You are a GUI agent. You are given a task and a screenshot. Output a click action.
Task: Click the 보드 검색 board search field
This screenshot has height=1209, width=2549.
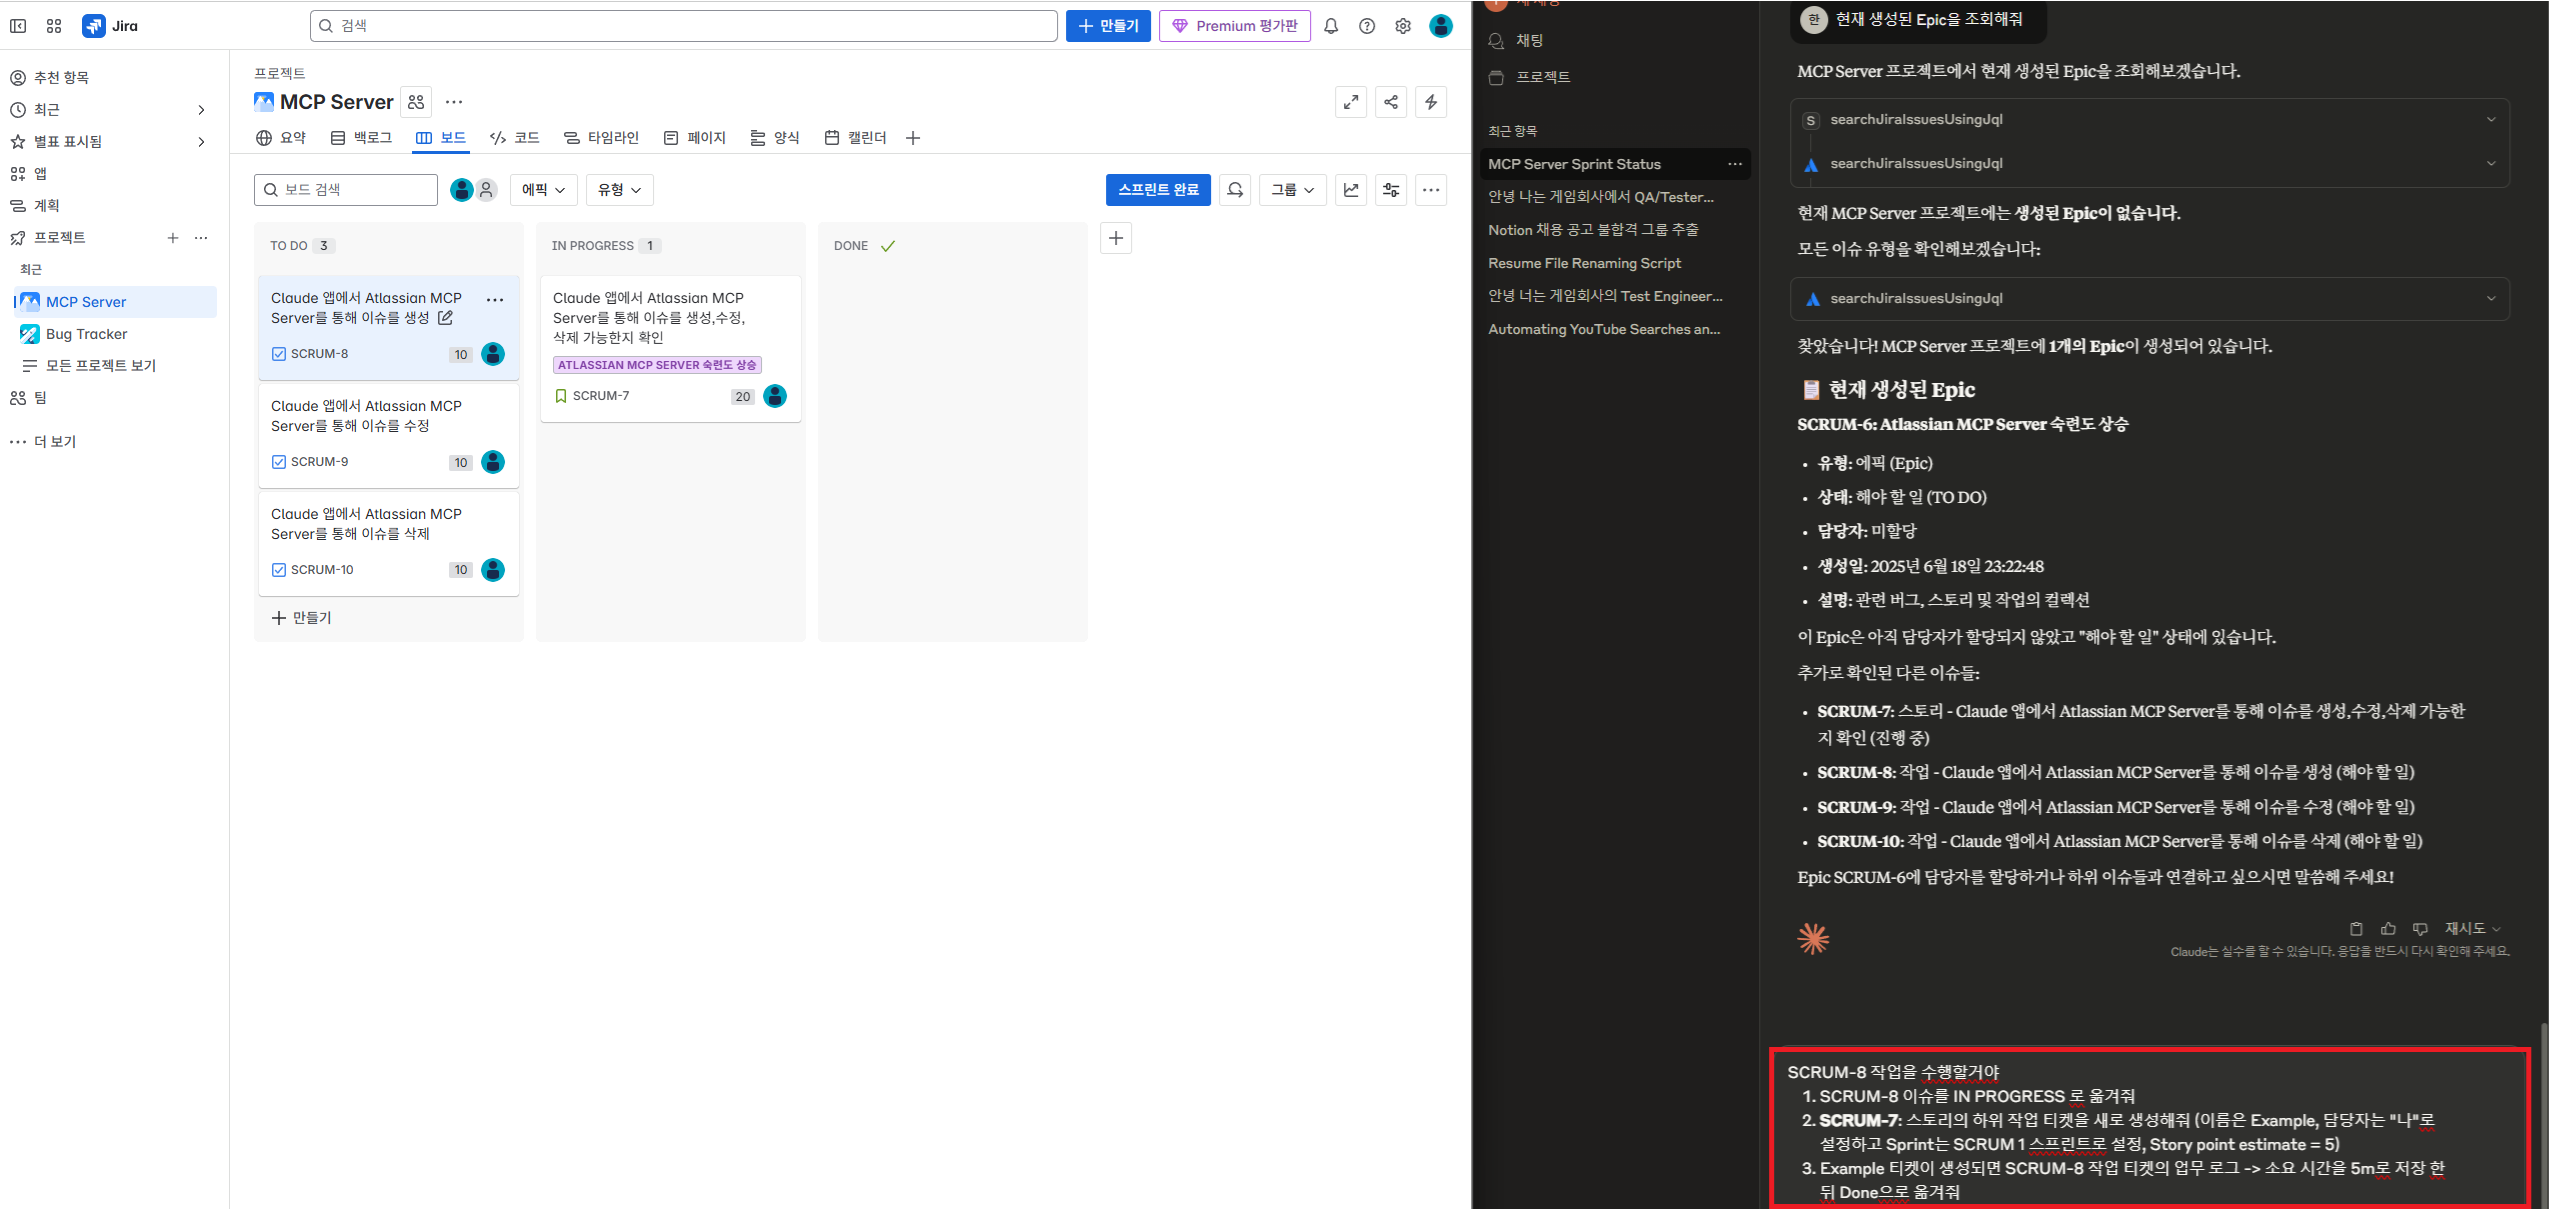[346, 190]
